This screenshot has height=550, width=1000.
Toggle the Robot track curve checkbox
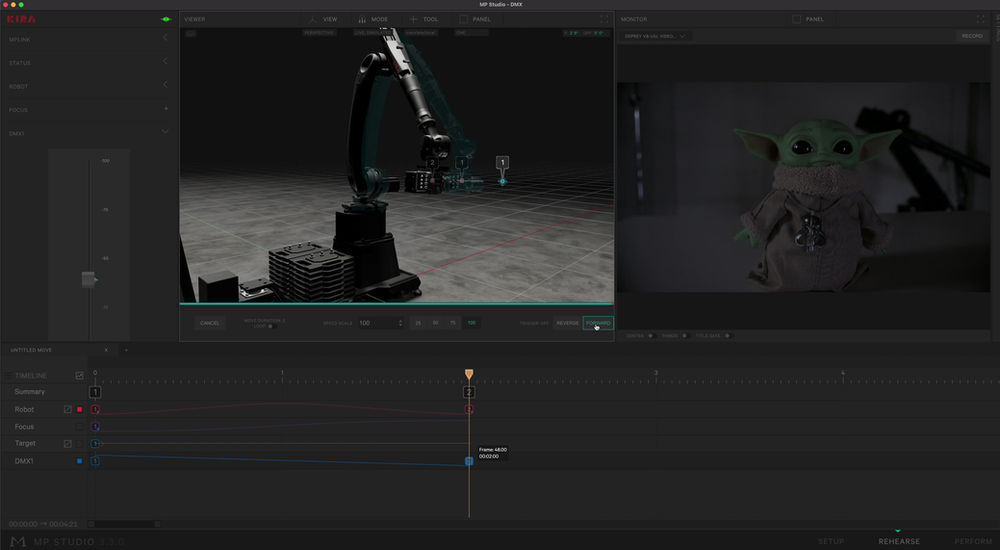(68, 410)
